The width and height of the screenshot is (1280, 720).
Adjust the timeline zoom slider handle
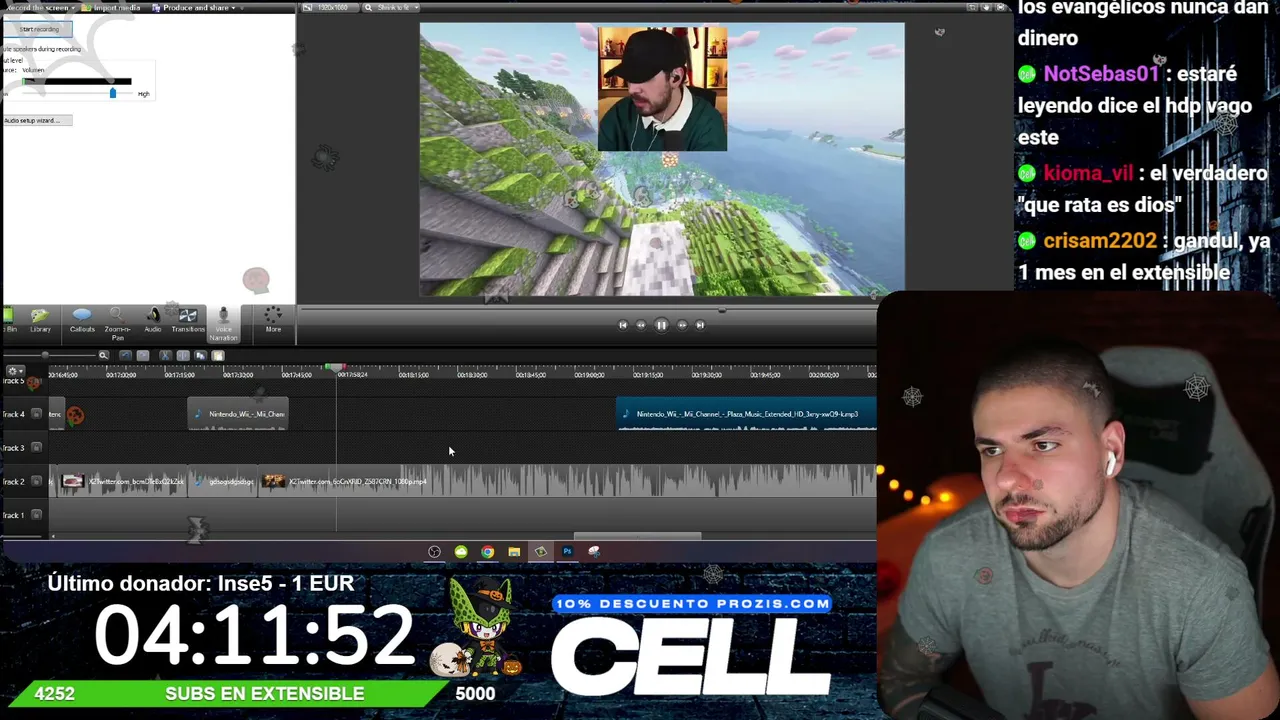(45, 355)
